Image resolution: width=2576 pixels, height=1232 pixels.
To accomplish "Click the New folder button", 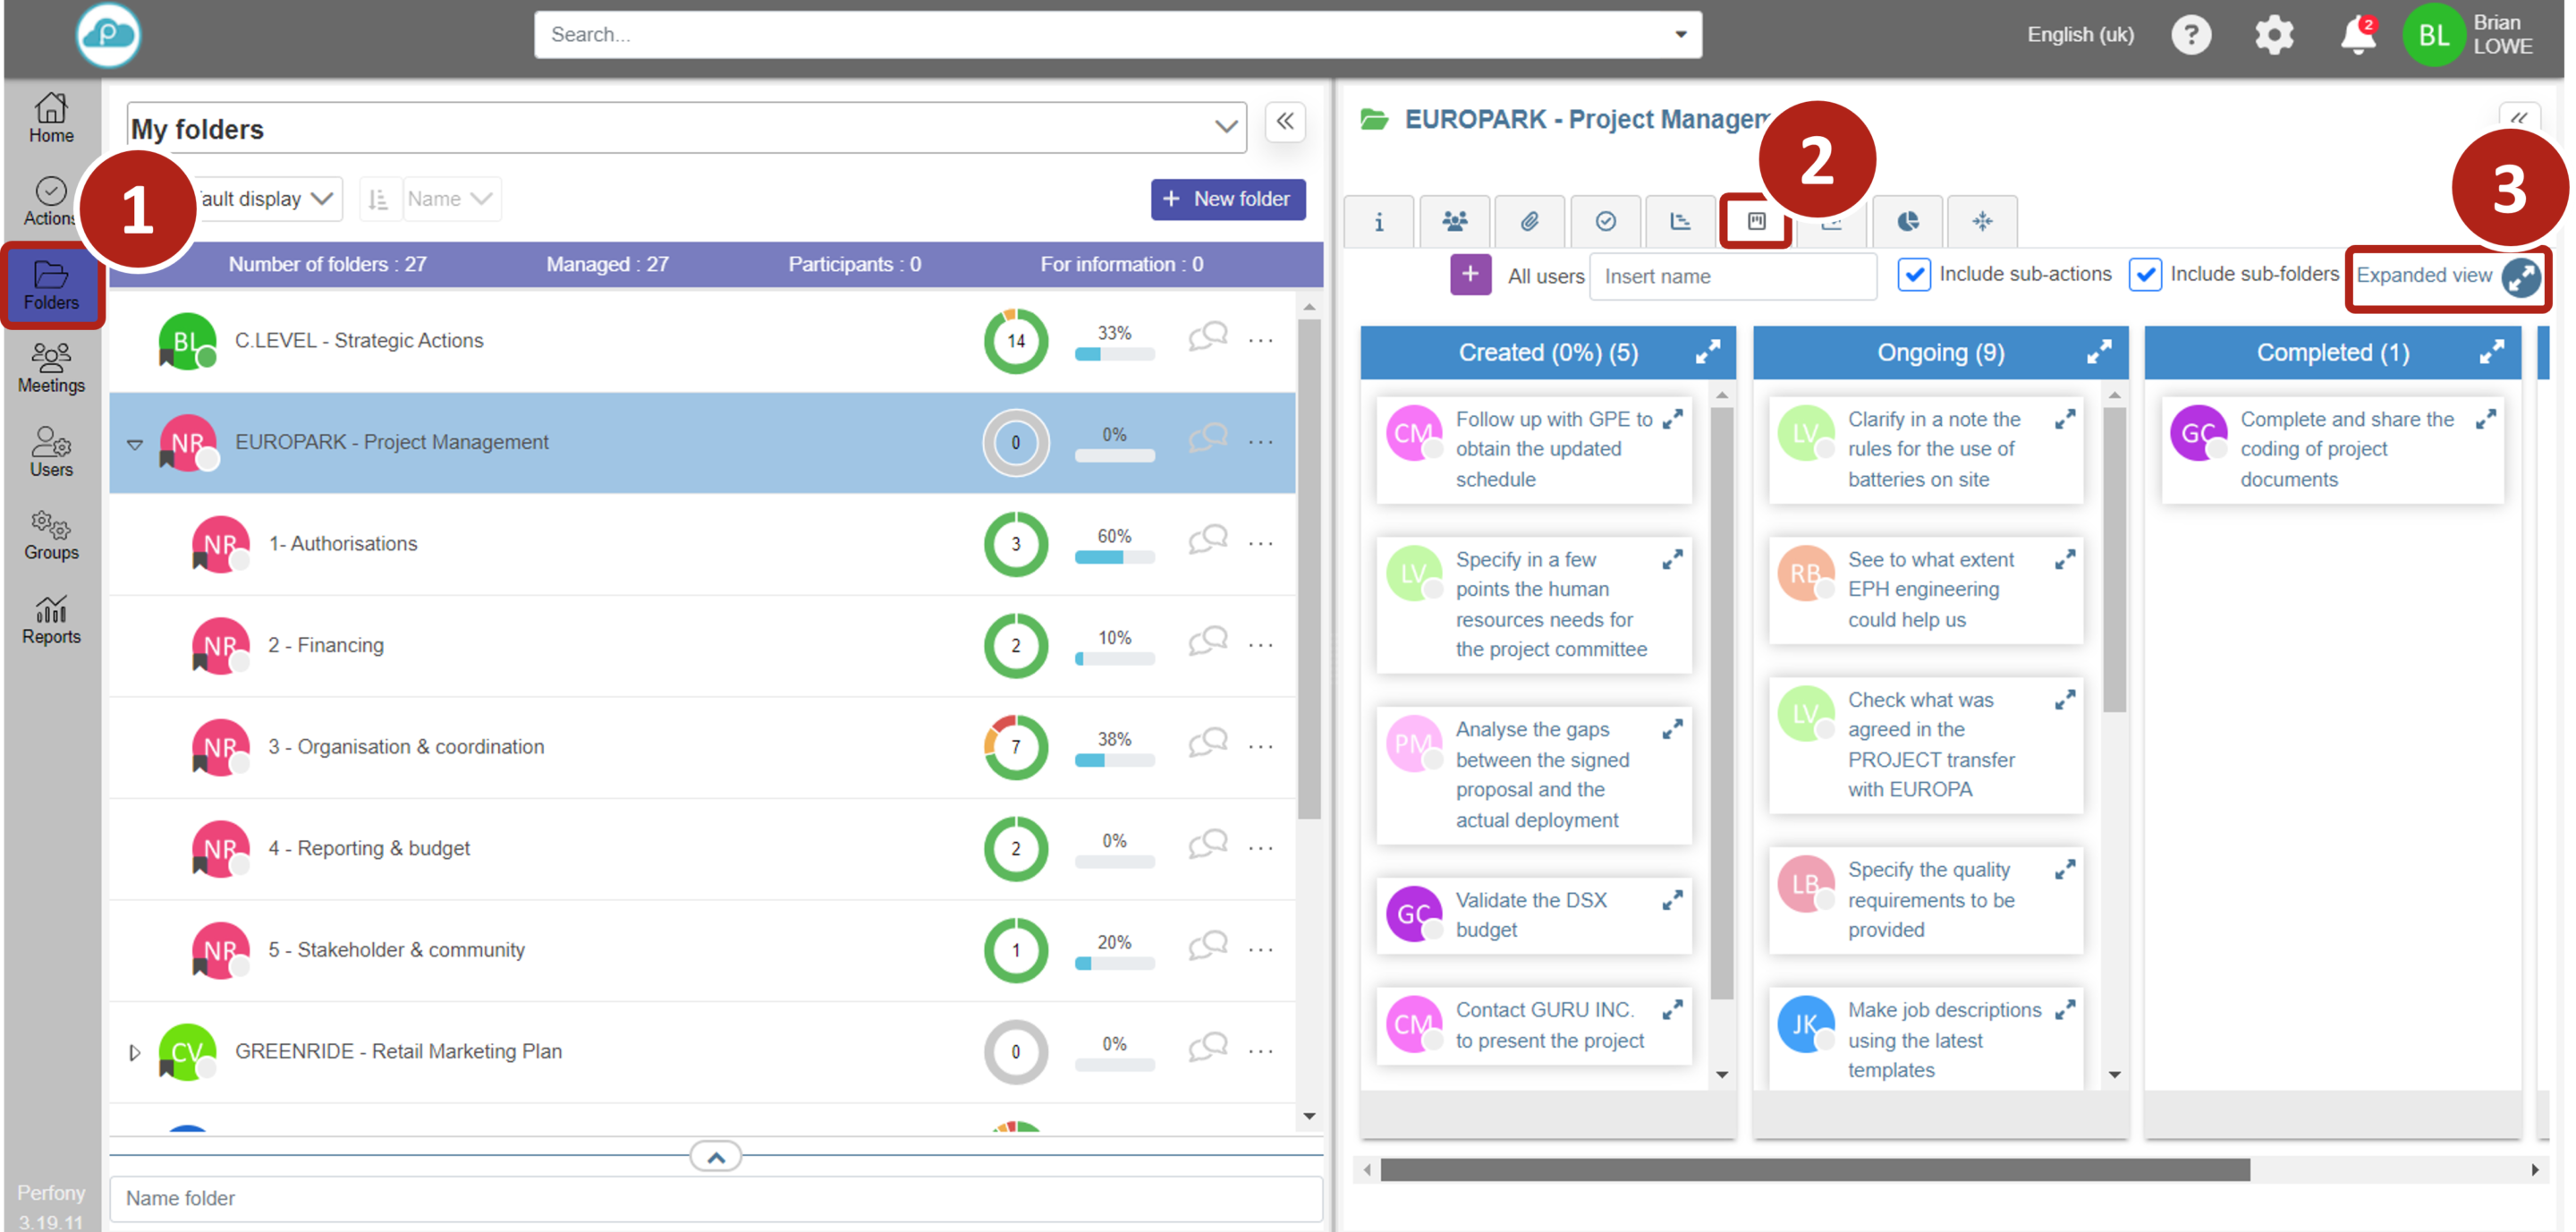I will pyautogui.click(x=1227, y=199).
